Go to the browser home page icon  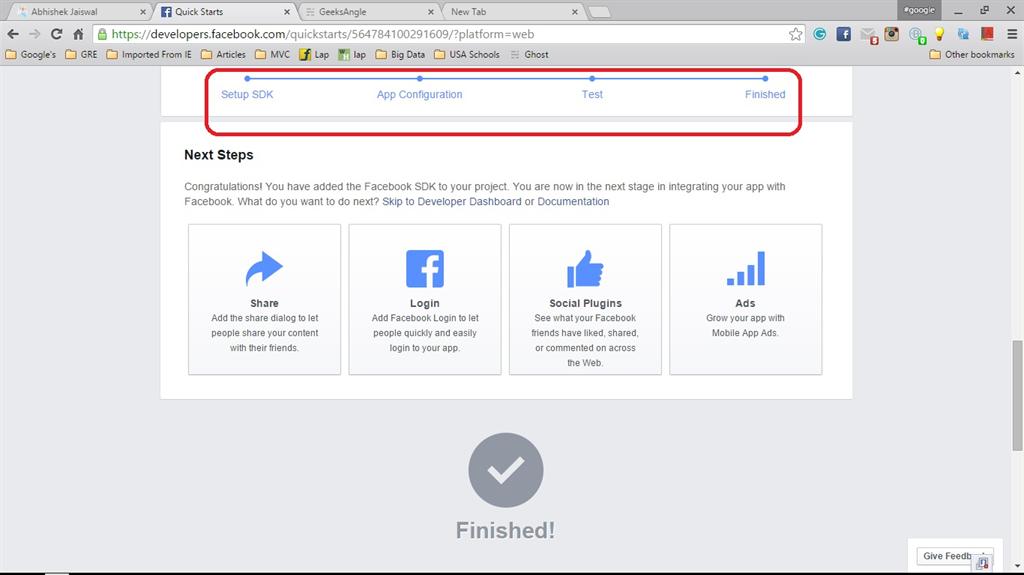[x=78, y=34]
